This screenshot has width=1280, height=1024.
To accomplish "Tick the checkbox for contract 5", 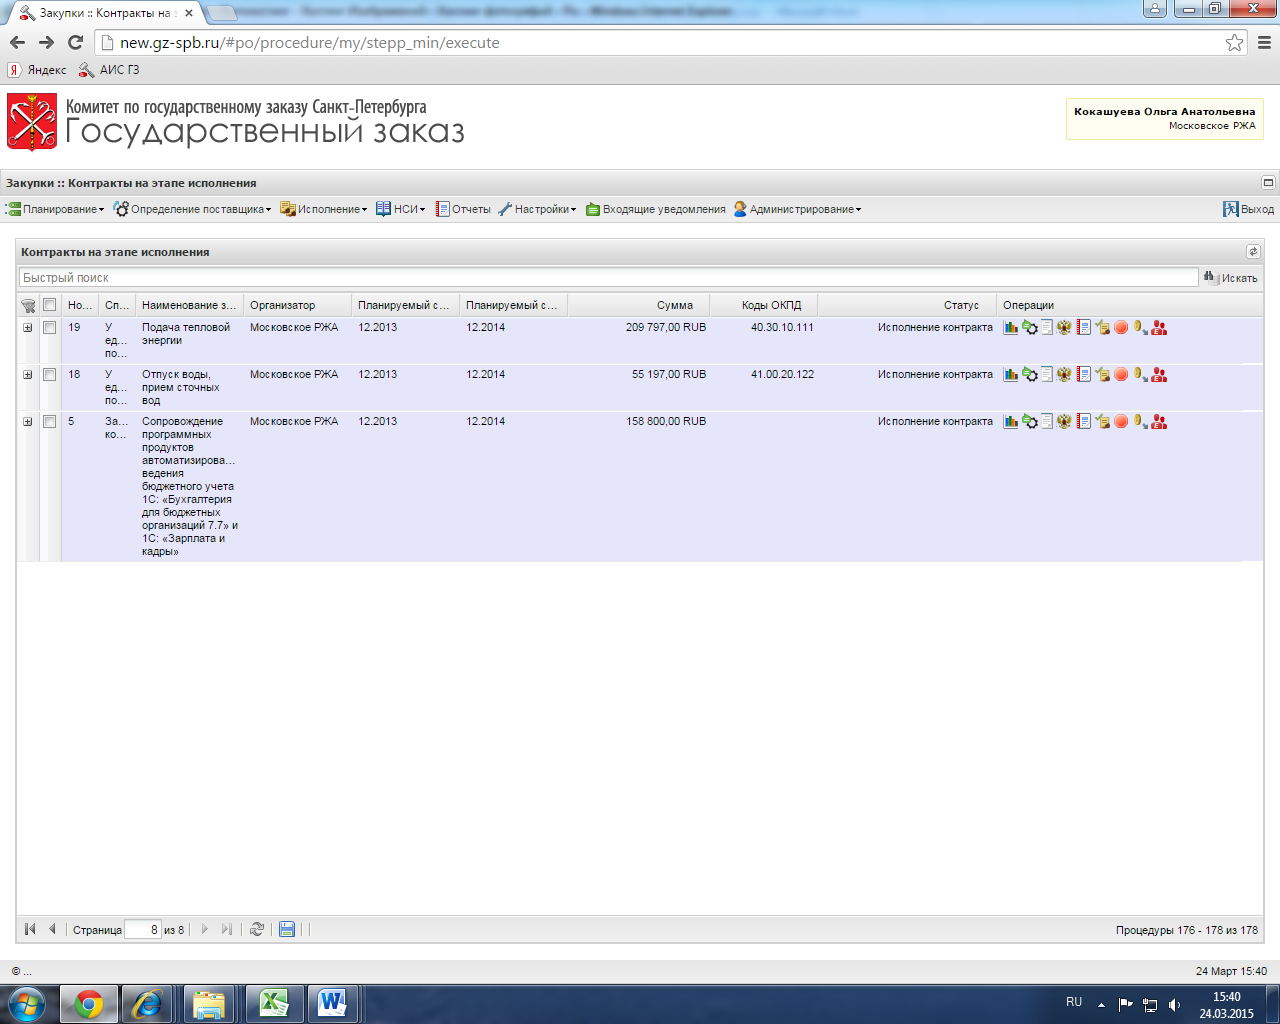I will (49, 422).
